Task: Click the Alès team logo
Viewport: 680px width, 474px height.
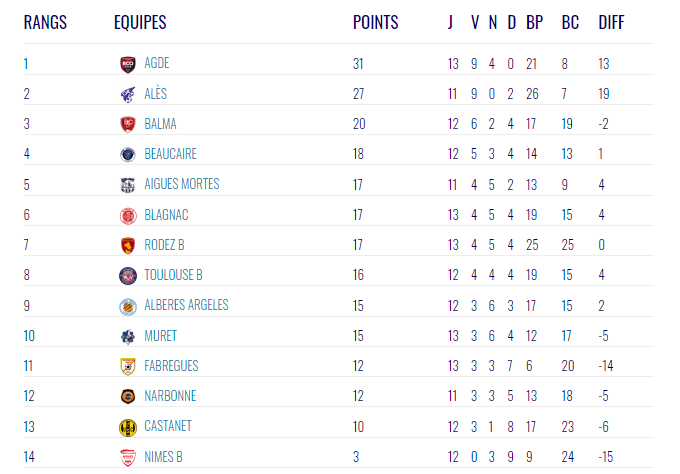Action: [128, 94]
